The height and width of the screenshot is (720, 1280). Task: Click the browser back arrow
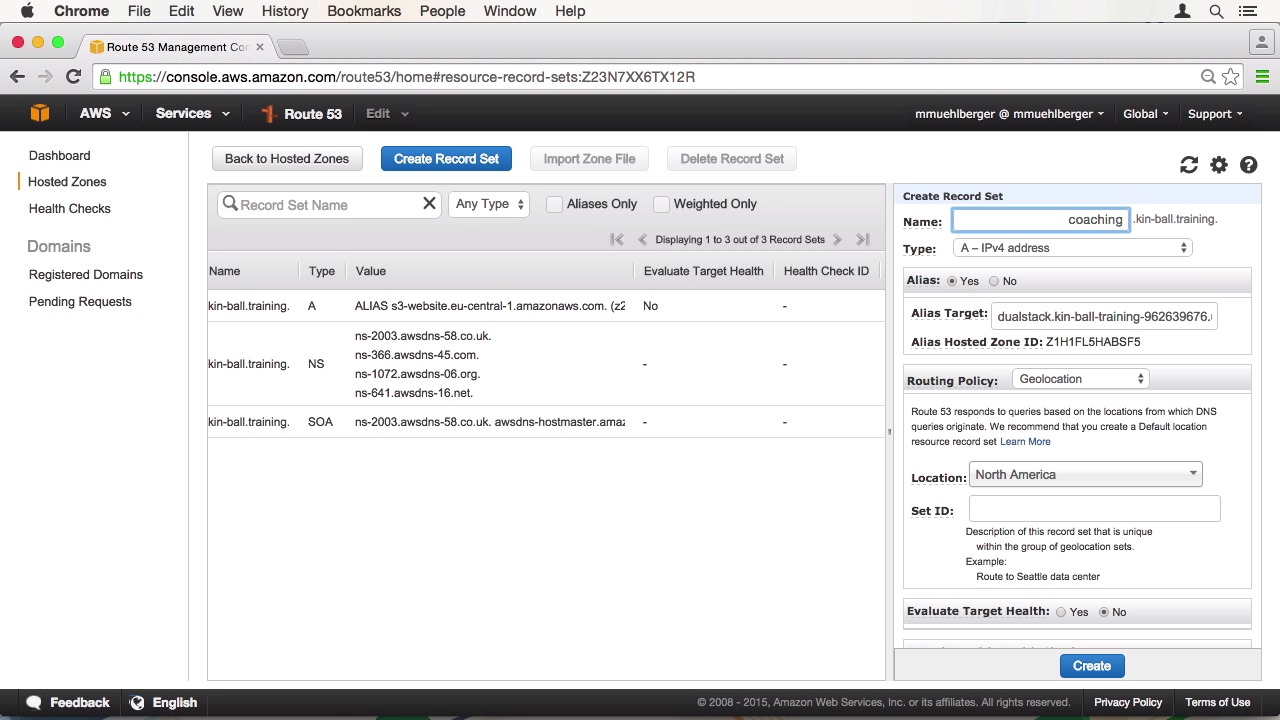pos(17,76)
